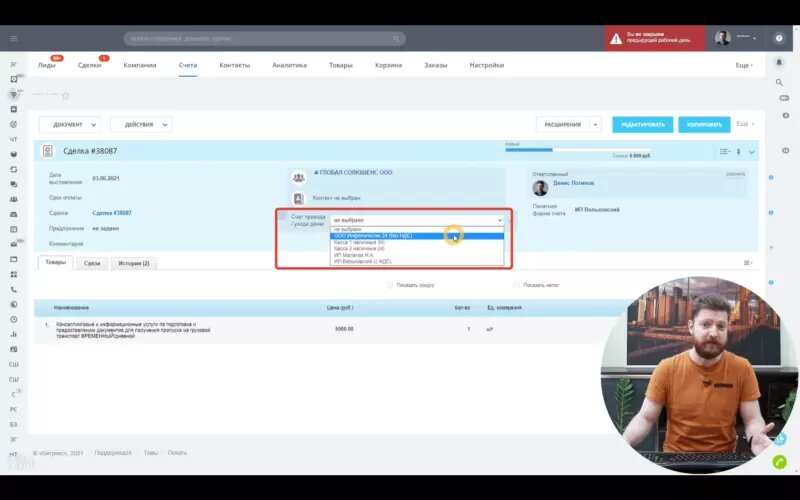Enable the Показать налог checkbox
The width and height of the screenshot is (800, 500).
point(516,285)
